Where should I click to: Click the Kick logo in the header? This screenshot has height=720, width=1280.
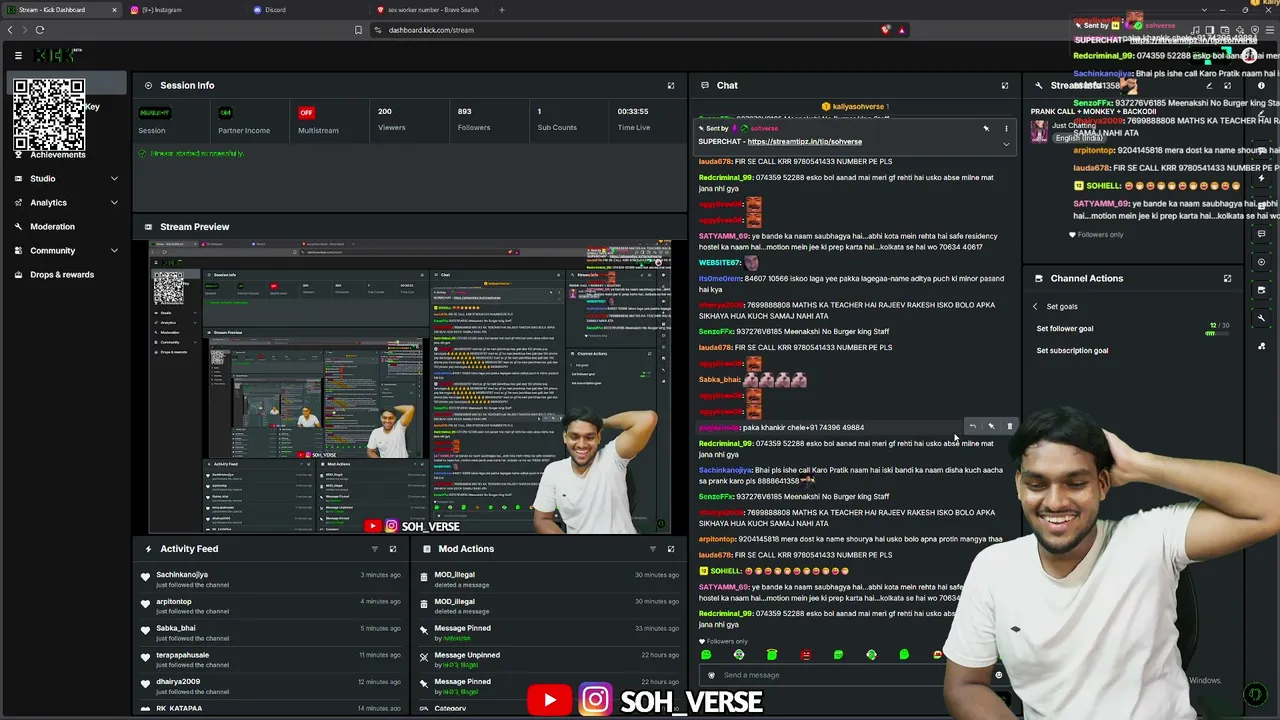click(x=56, y=56)
